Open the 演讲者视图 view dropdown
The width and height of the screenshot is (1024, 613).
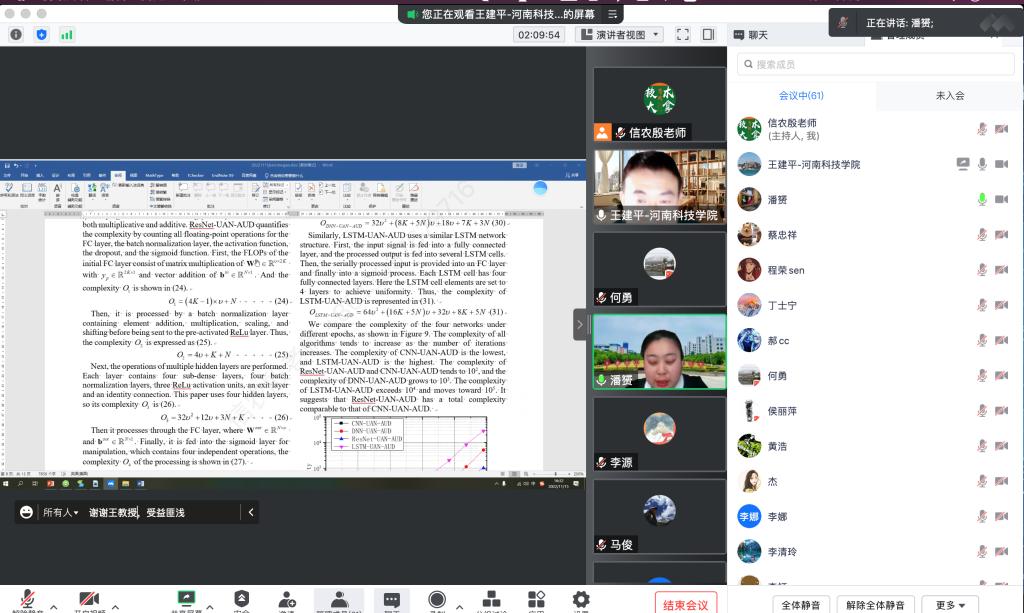(620, 34)
